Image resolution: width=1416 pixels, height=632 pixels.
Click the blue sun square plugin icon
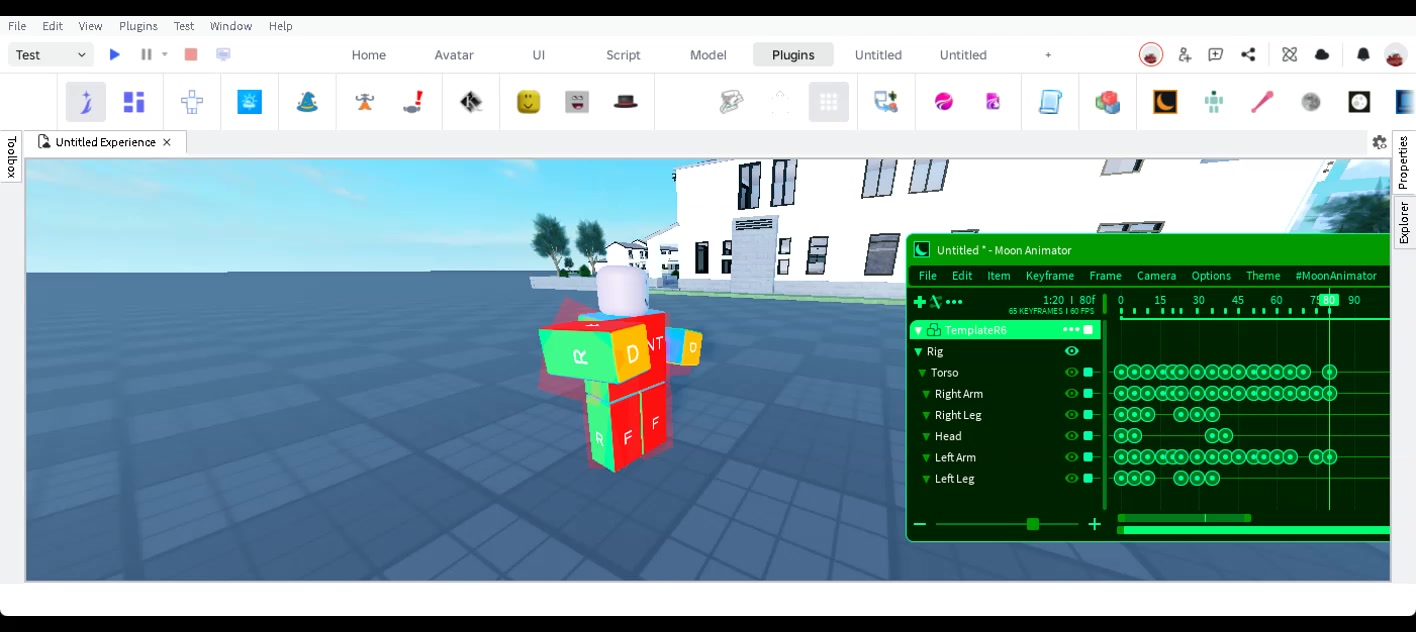click(250, 102)
